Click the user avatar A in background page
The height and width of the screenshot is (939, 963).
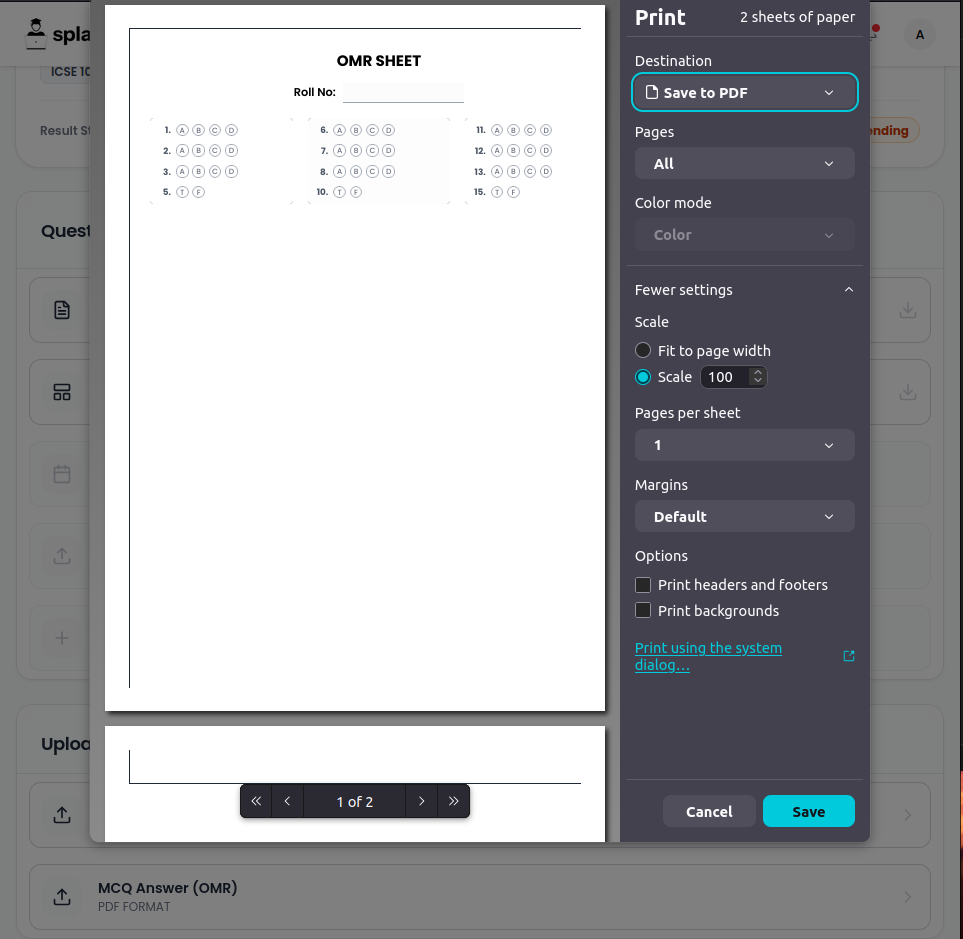coord(919,35)
